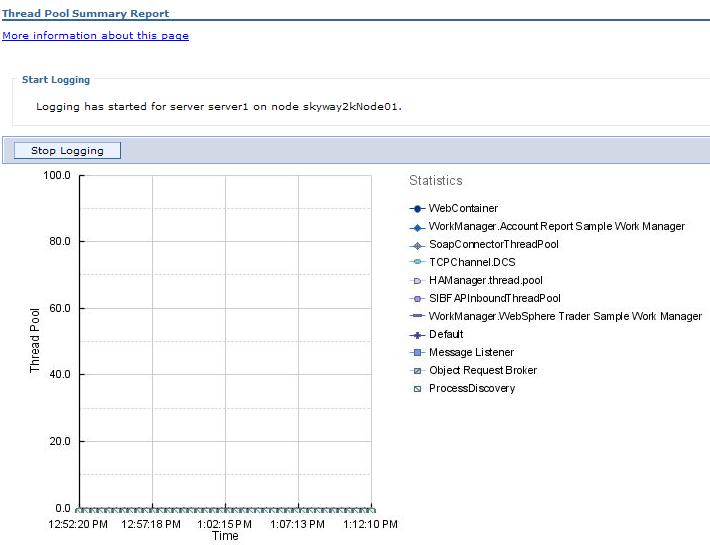Click the TCPChannel.DCS legend marker
Screen dimensions: 710x545
coord(417,262)
